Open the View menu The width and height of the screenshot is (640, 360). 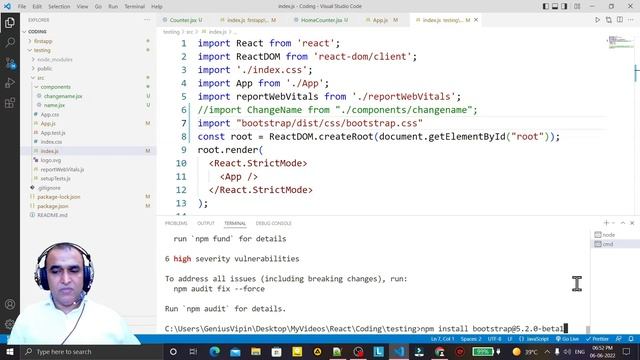(x=82, y=6)
